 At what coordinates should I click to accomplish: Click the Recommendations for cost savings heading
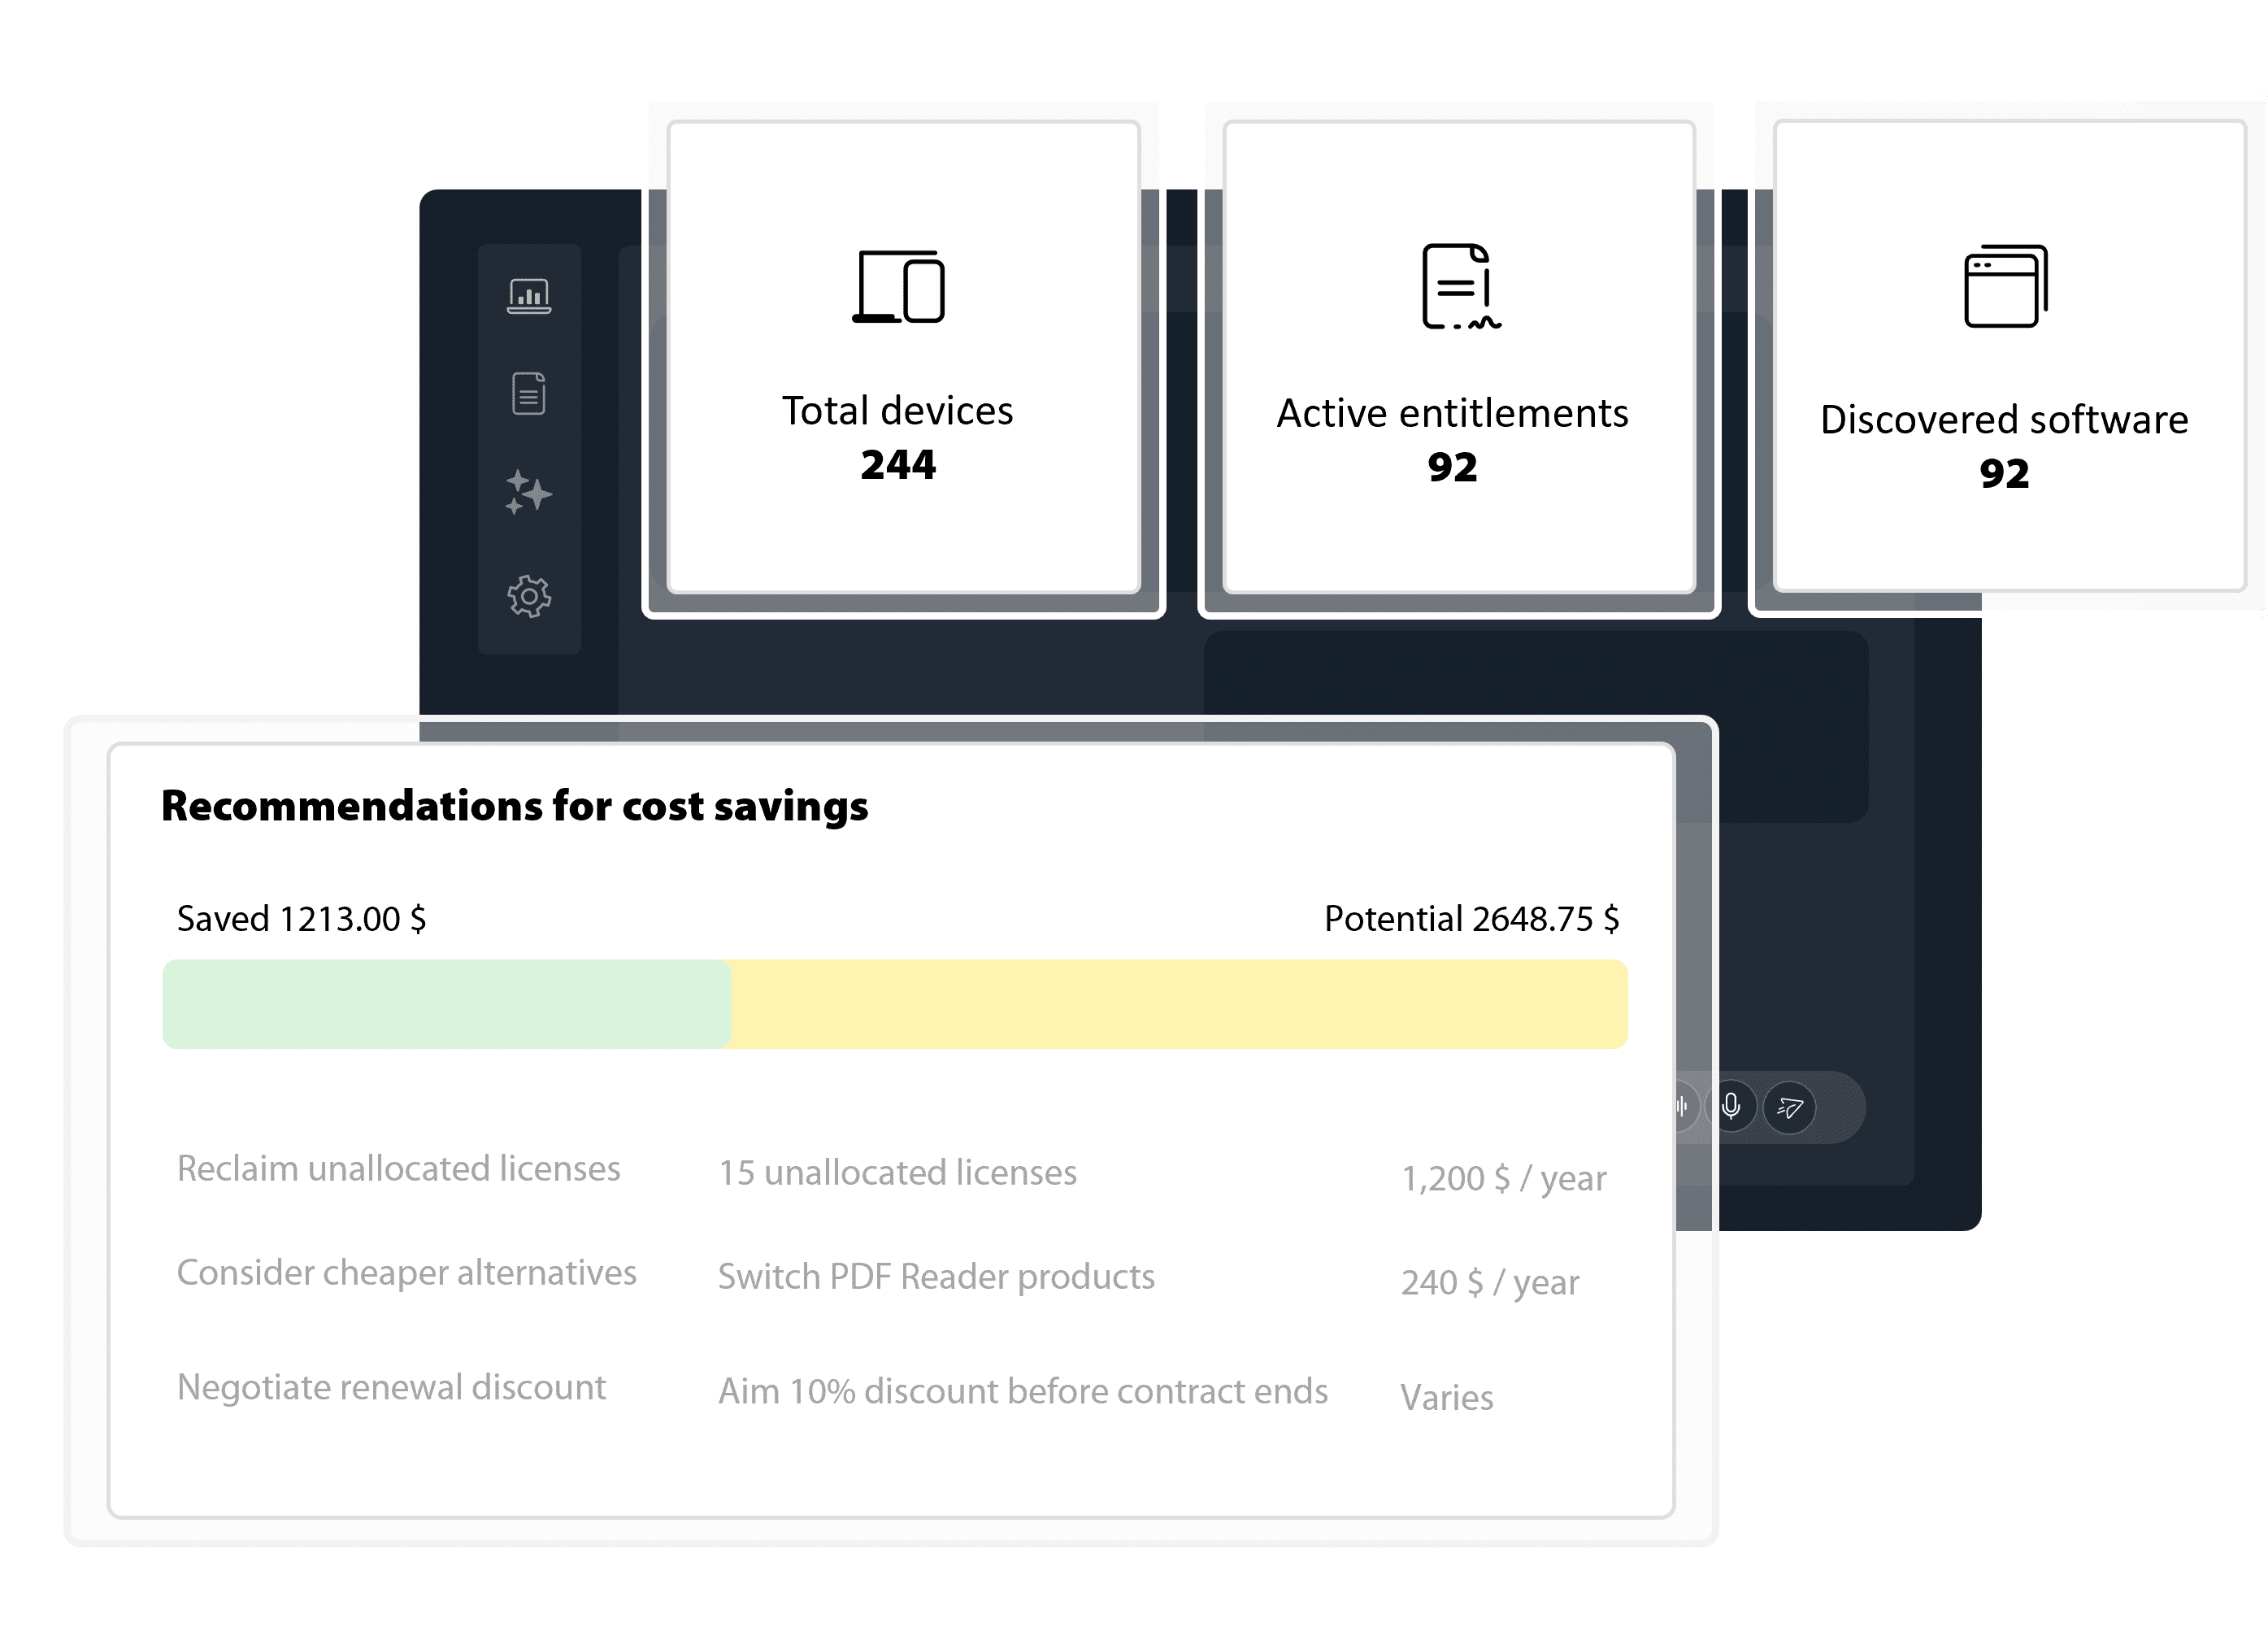514,806
